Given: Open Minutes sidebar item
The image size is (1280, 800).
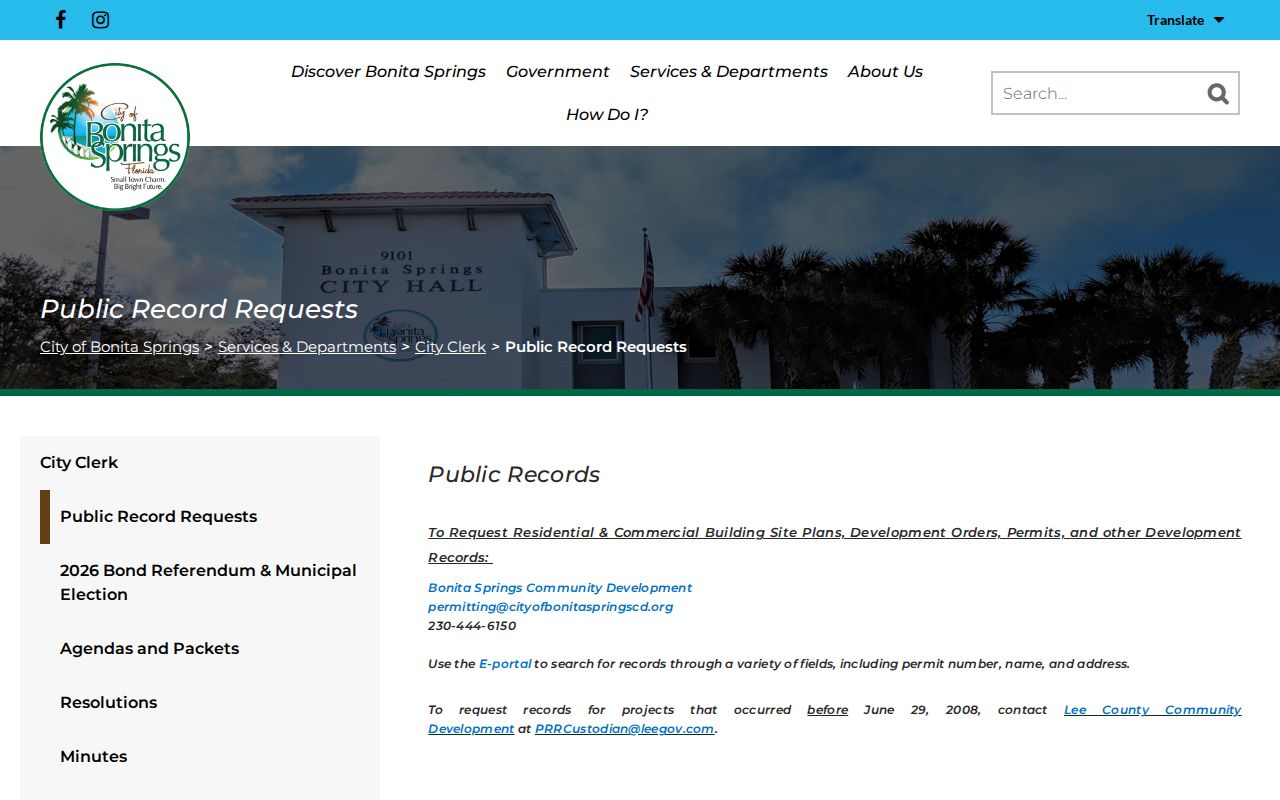Looking at the screenshot, I should pyautogui.click(x=94, y=756).
